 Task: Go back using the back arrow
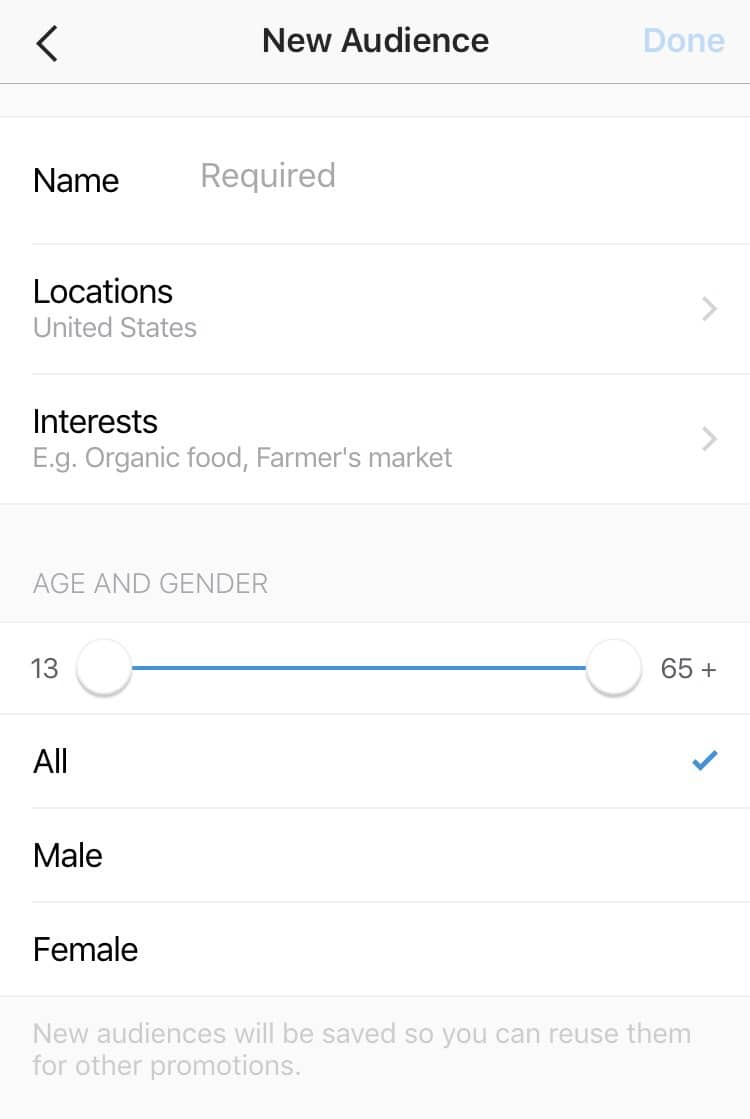(46, 43)
